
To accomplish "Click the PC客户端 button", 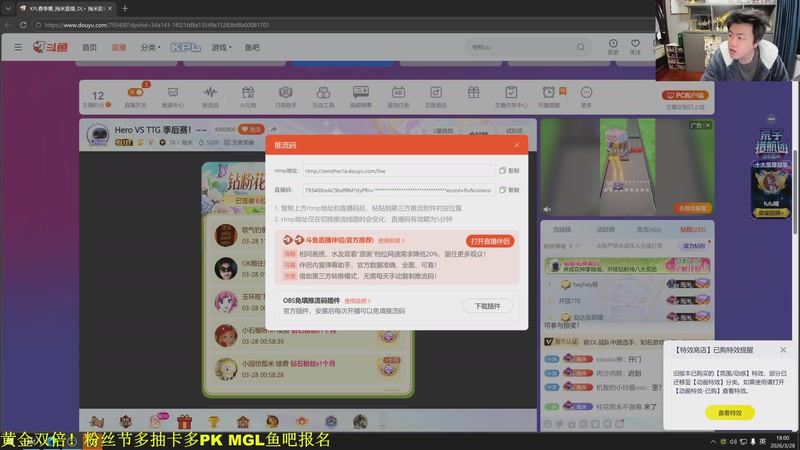I will click(x=685, y=95).
